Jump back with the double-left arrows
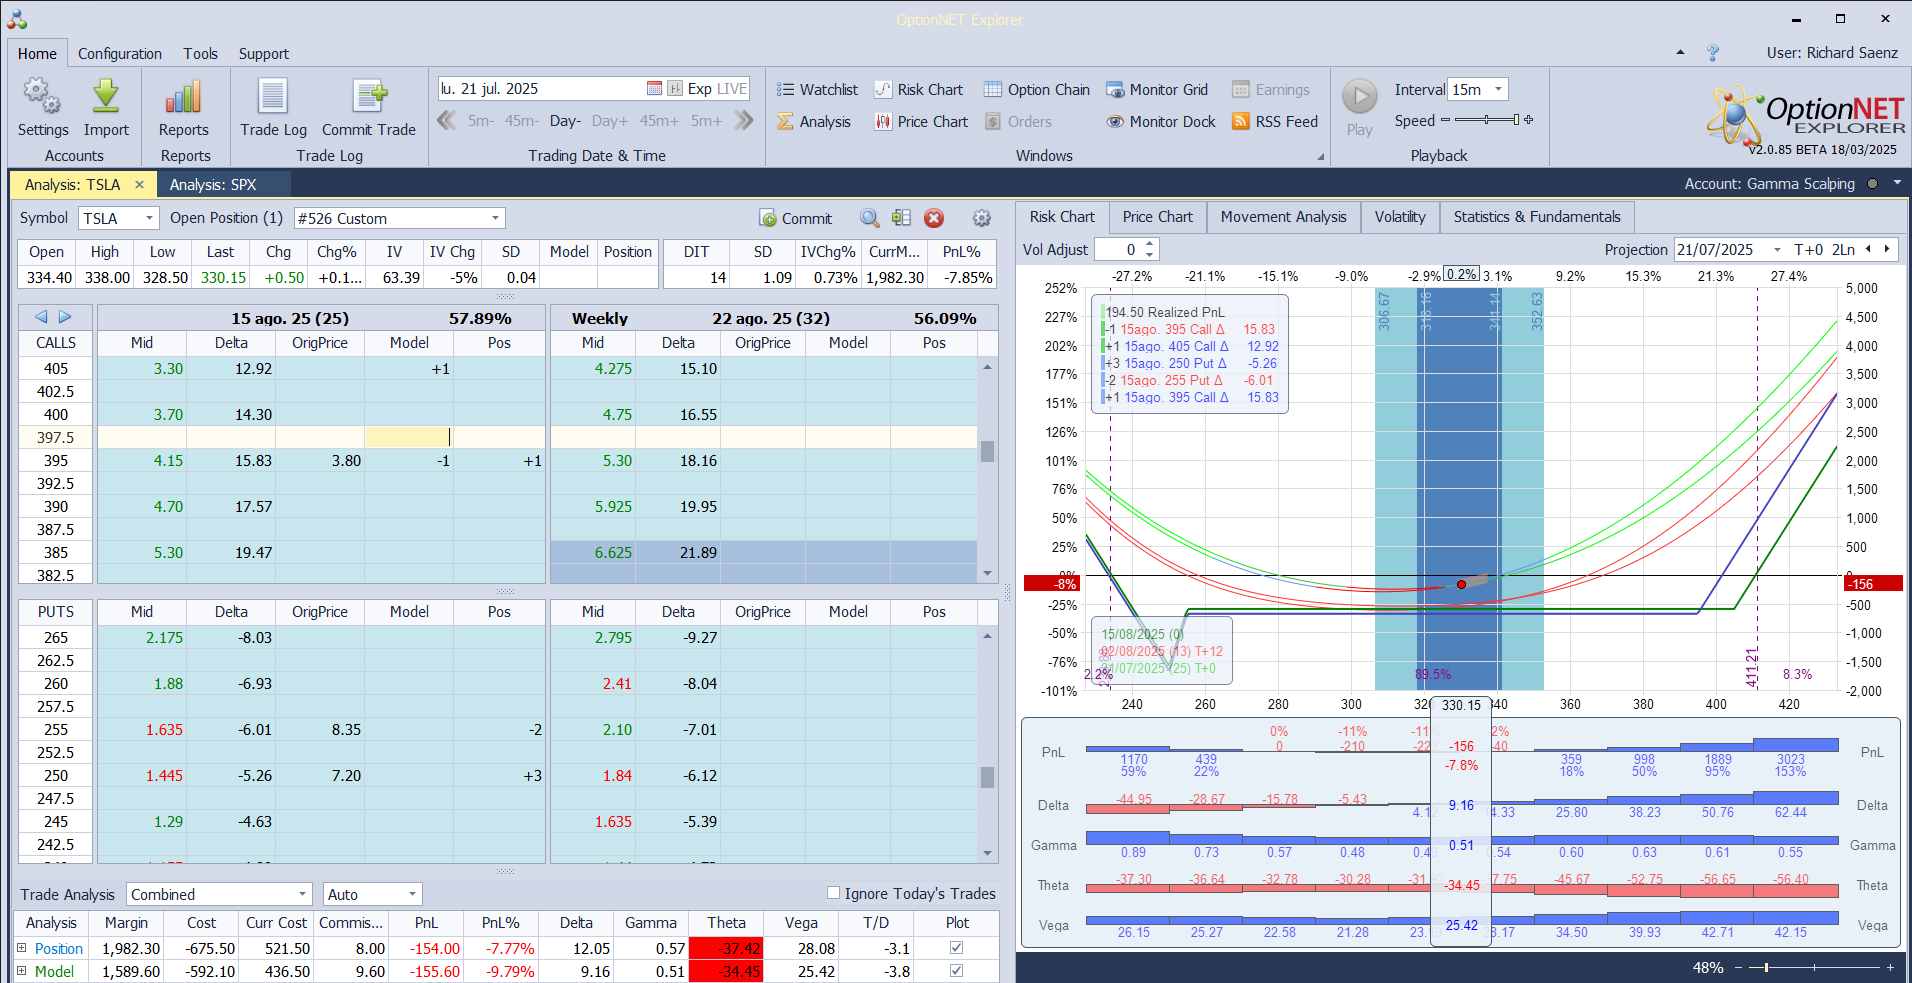This screenshot has width=1912, height=983. [447, 121]
